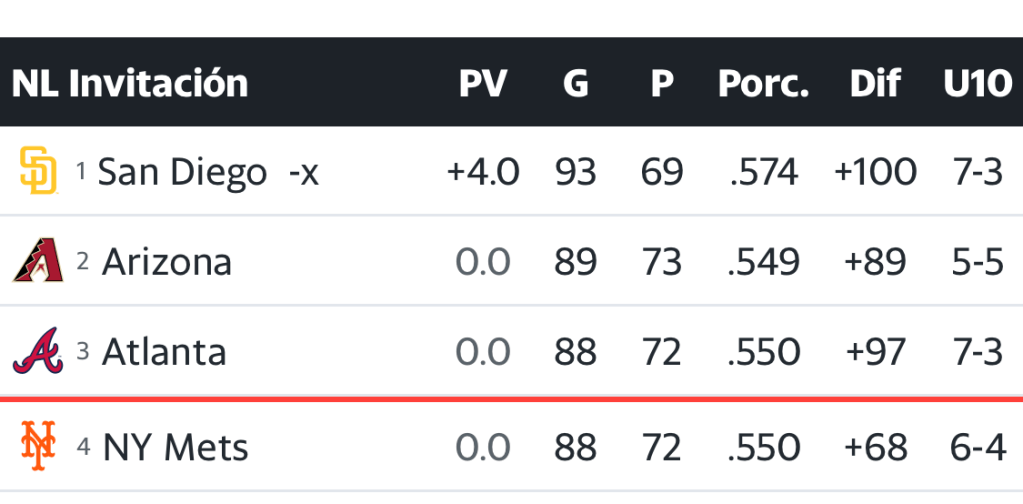The height and width of the screenshot is (504, 1023).
Task: Sort by the Dif column header
Action: 875,84
